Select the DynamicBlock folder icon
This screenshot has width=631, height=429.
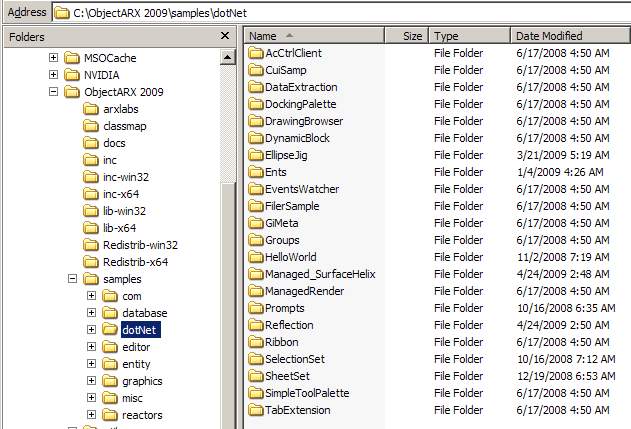256,138
